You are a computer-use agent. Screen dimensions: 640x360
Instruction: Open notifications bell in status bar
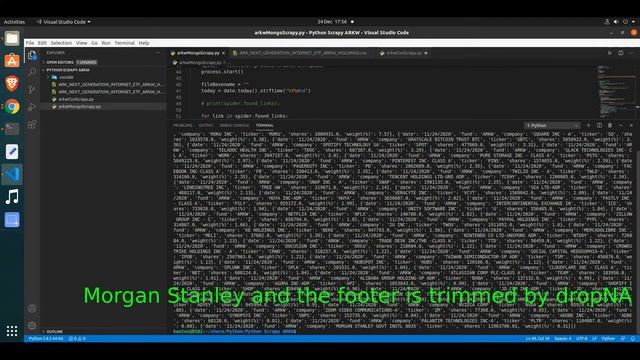point(633,339)
